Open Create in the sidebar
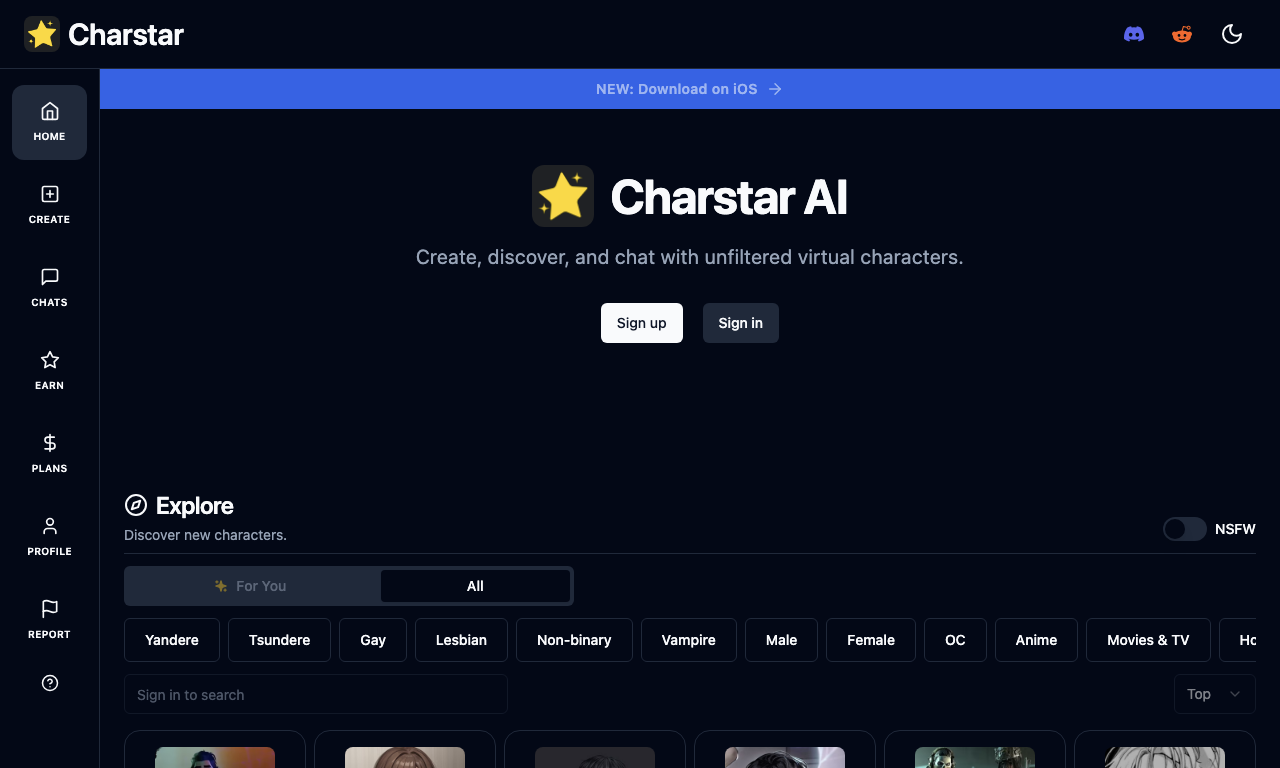Viewport: 1280px width, 768px height. pos(49,205)
